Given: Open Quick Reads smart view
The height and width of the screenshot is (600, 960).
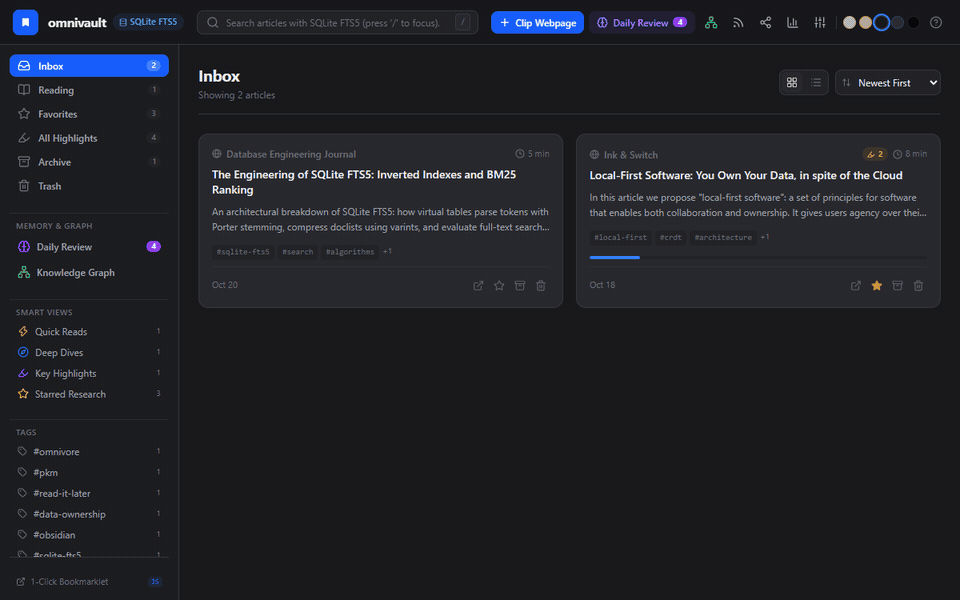Looking at the screenshot, I should tap(89, 331).
